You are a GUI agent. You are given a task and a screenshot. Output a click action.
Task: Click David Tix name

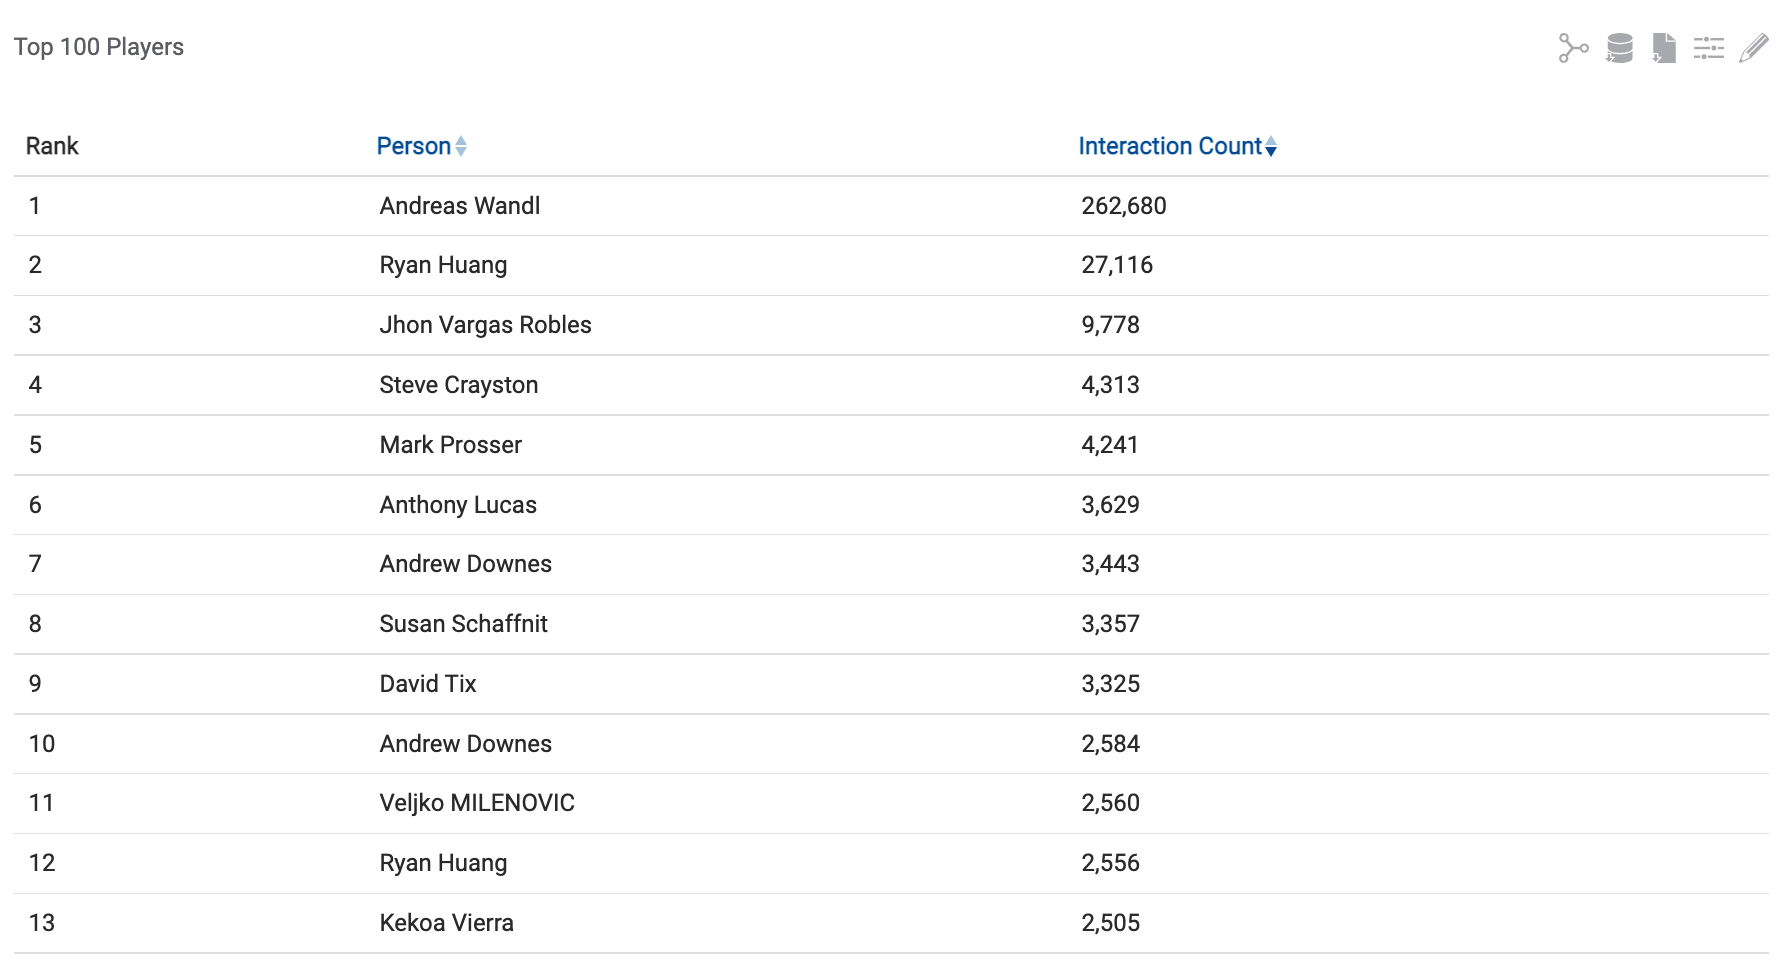coord(427,684)
